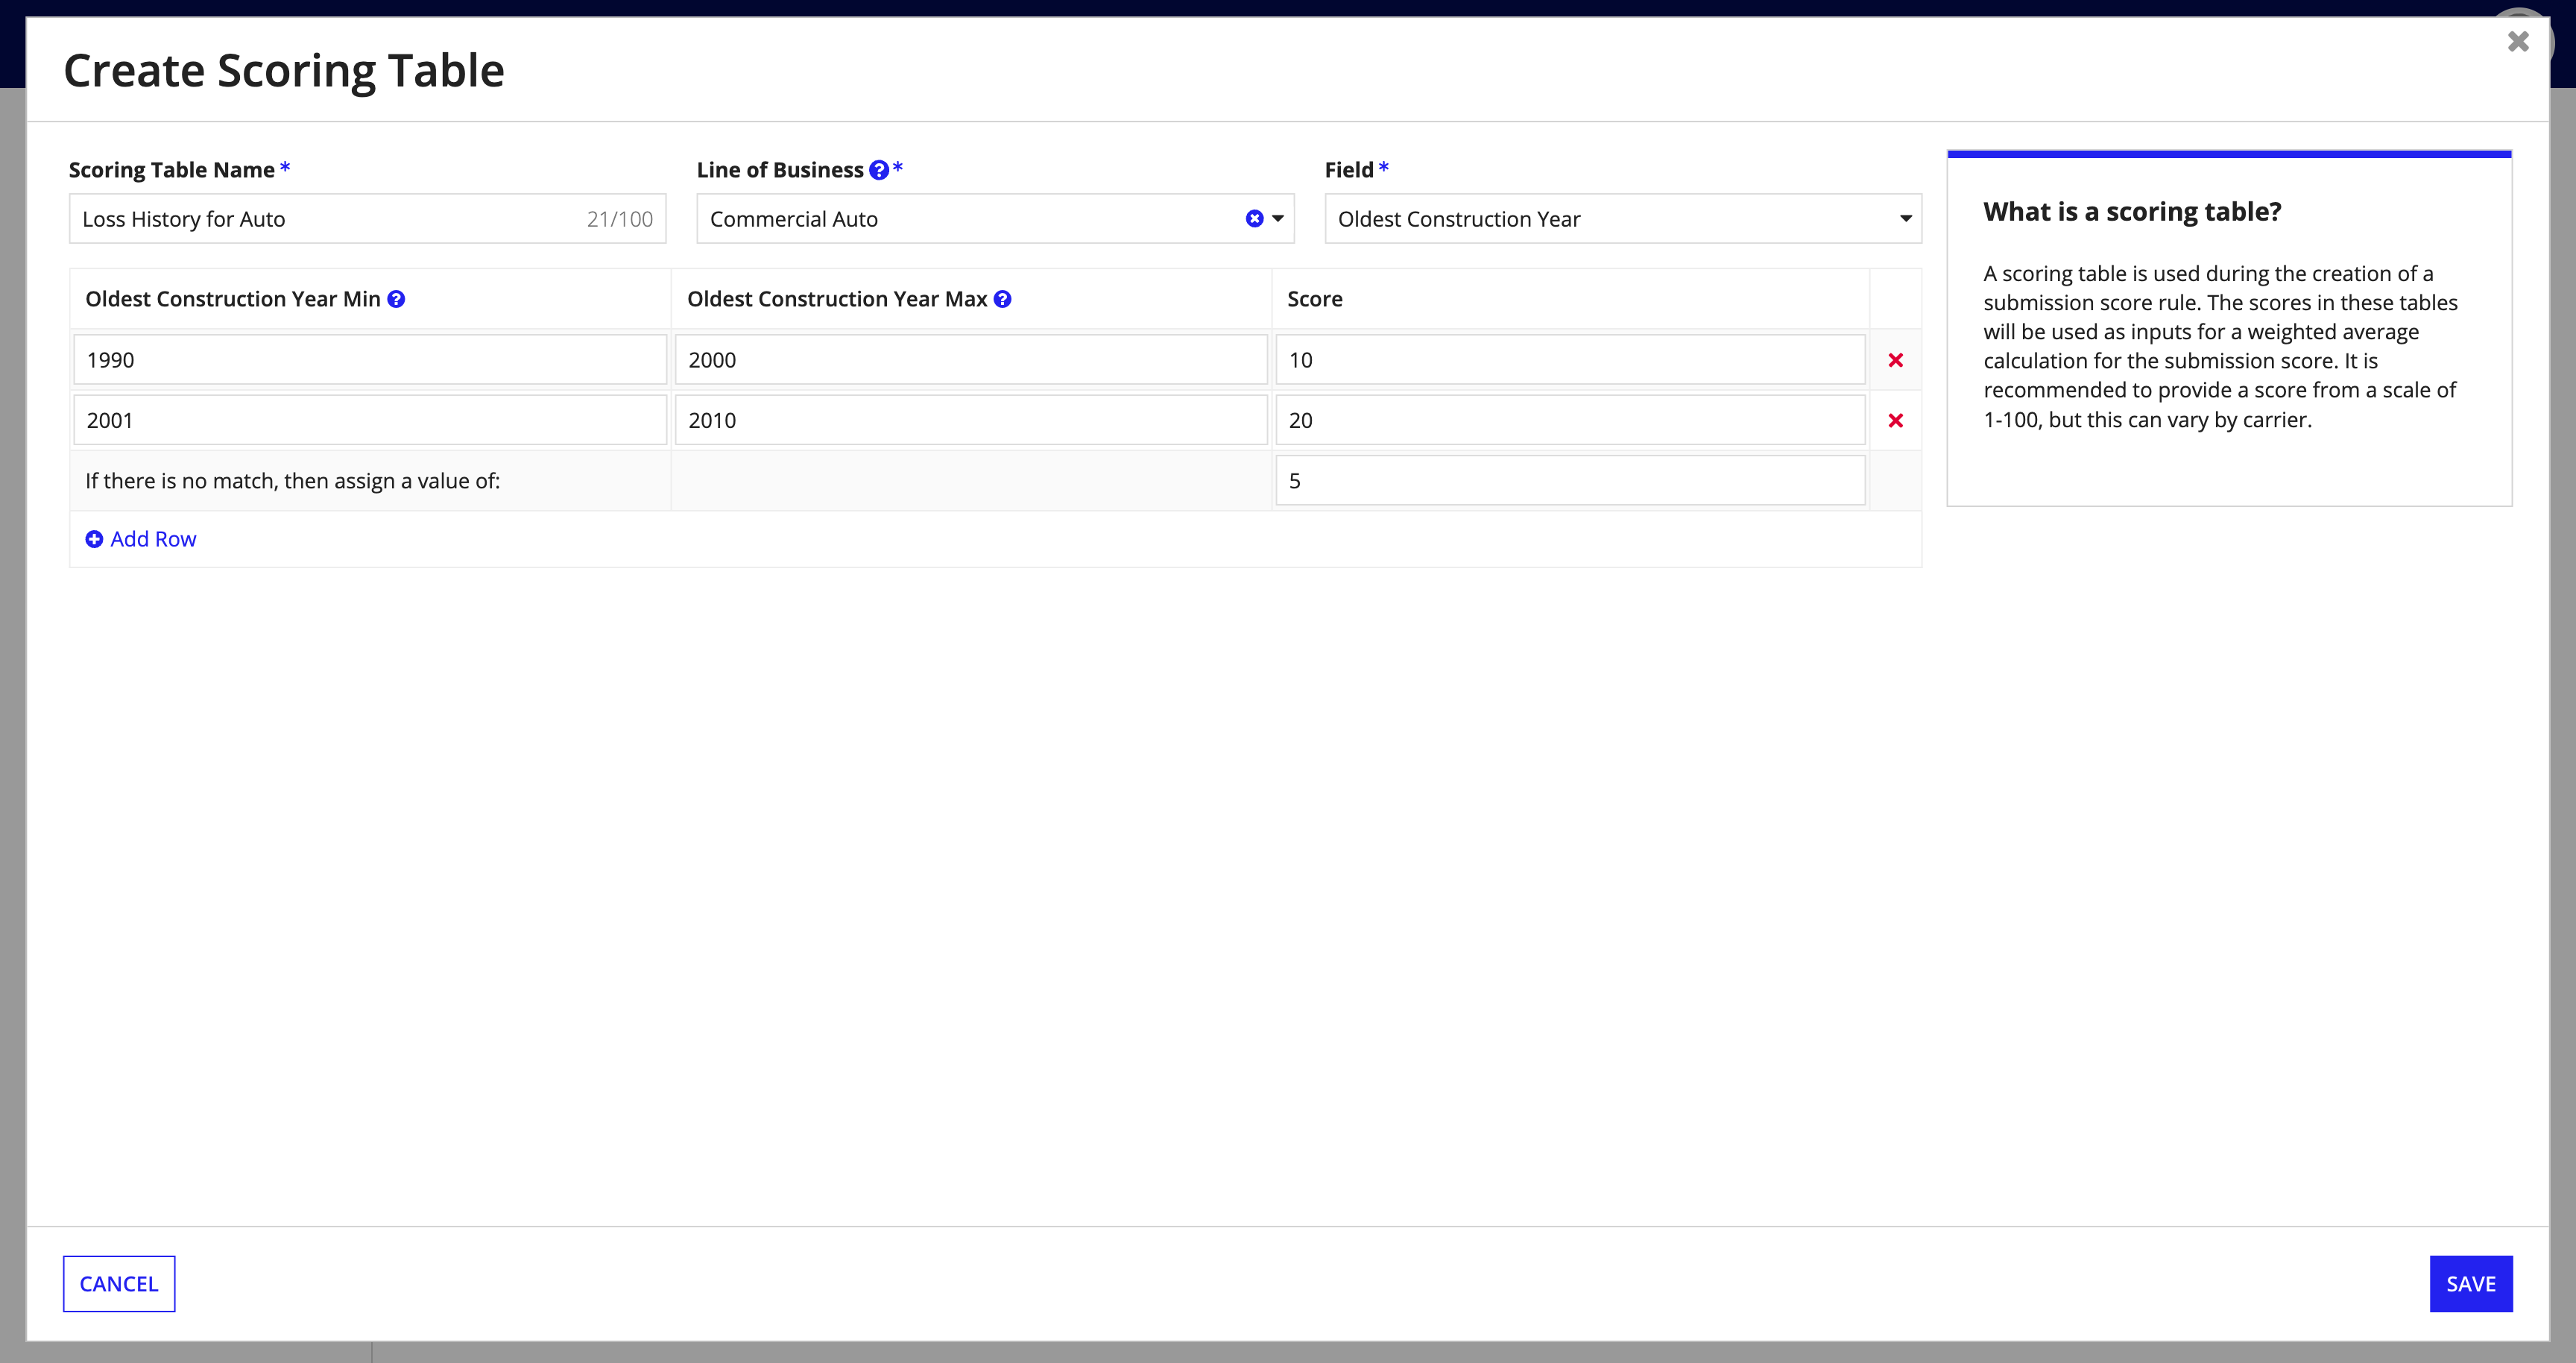The width and height of the screenshot is (2576, 1363).
Task: Edit the Scoring Table Name field
Action: point(367,219)
